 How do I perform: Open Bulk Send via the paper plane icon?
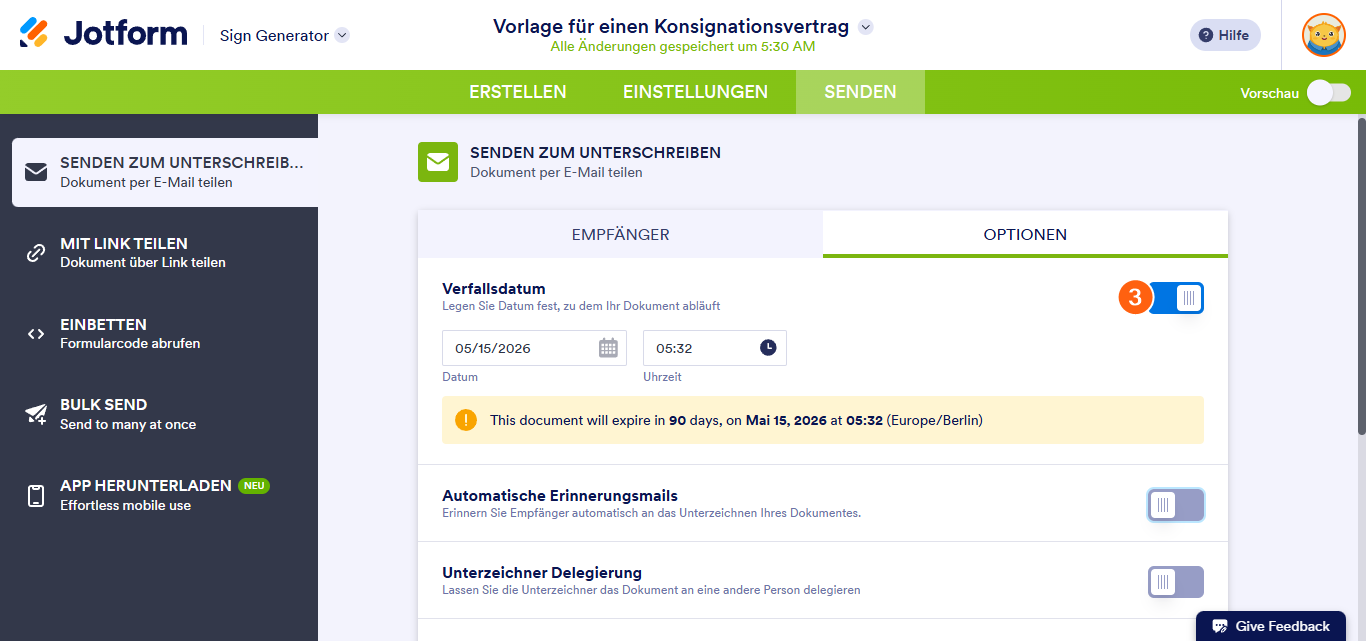(x=36, y=413)
